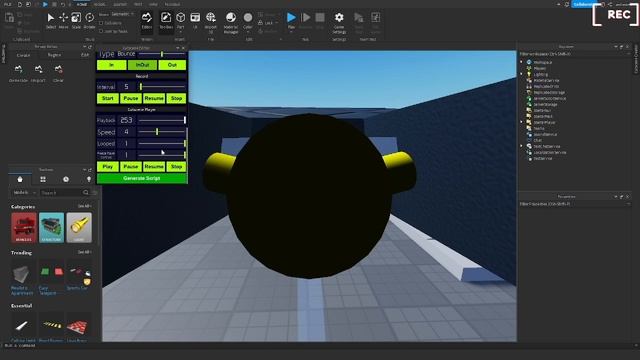
Task: Click the Cutscene Player Play button
Action: (x=108, y=167)
